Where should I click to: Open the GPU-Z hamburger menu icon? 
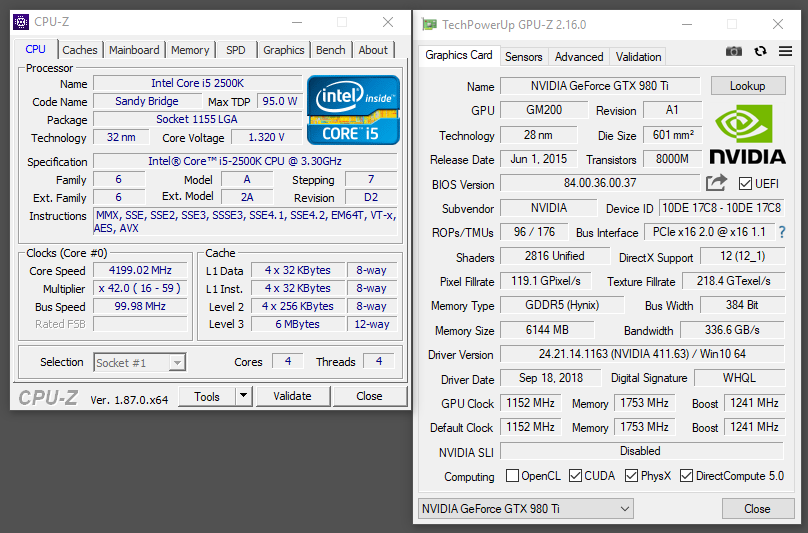785,51
